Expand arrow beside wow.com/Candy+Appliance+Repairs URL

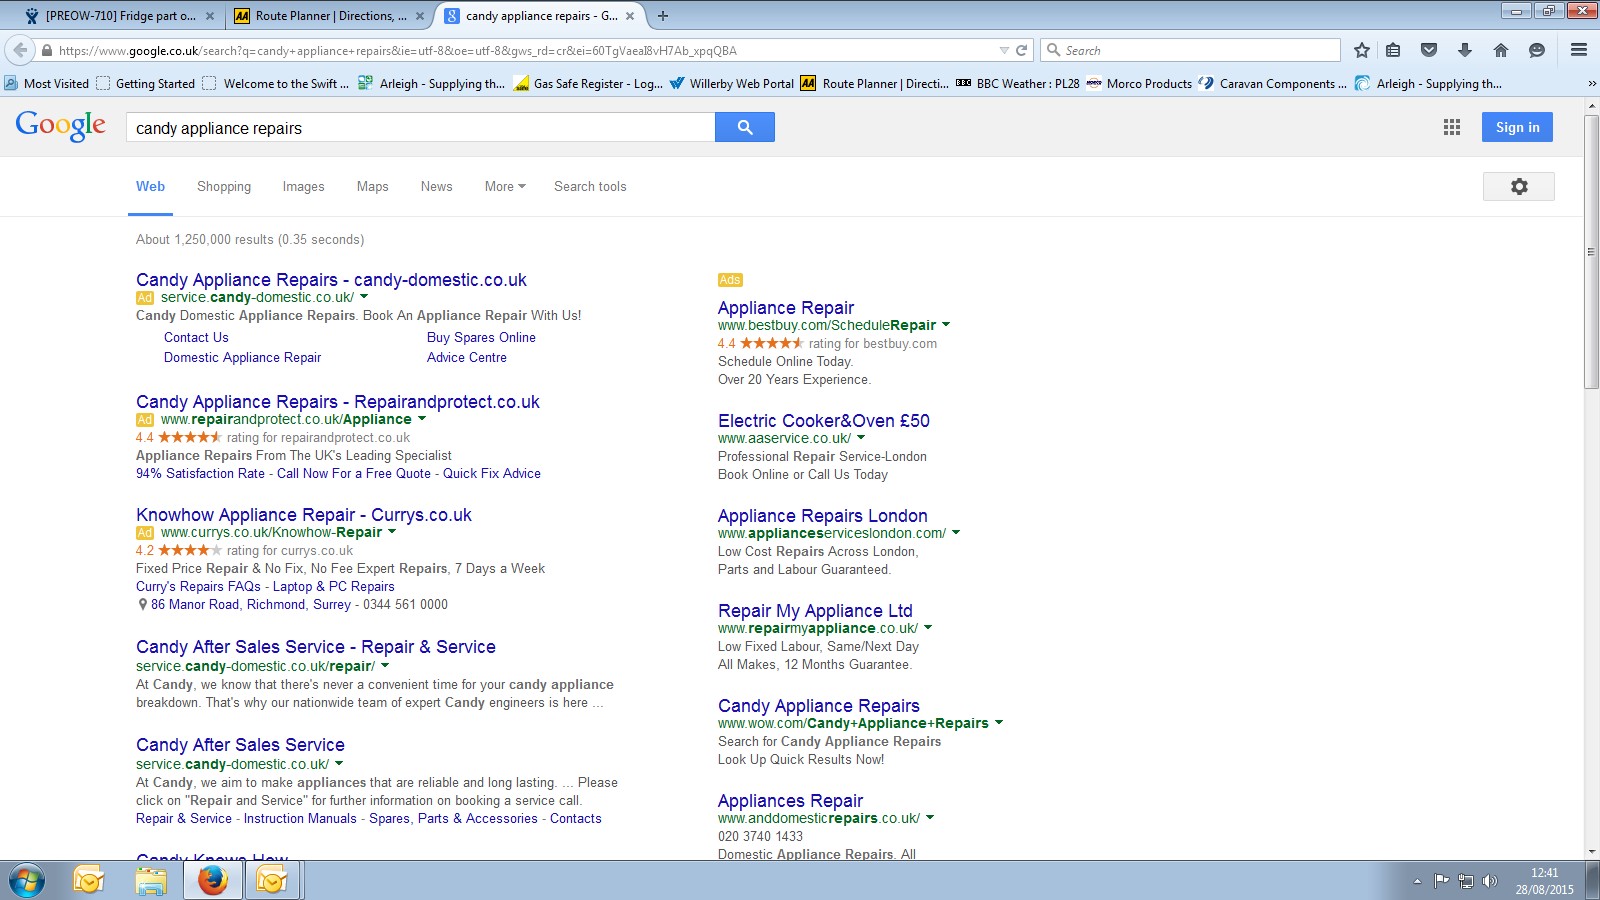(x=999, y=723)
